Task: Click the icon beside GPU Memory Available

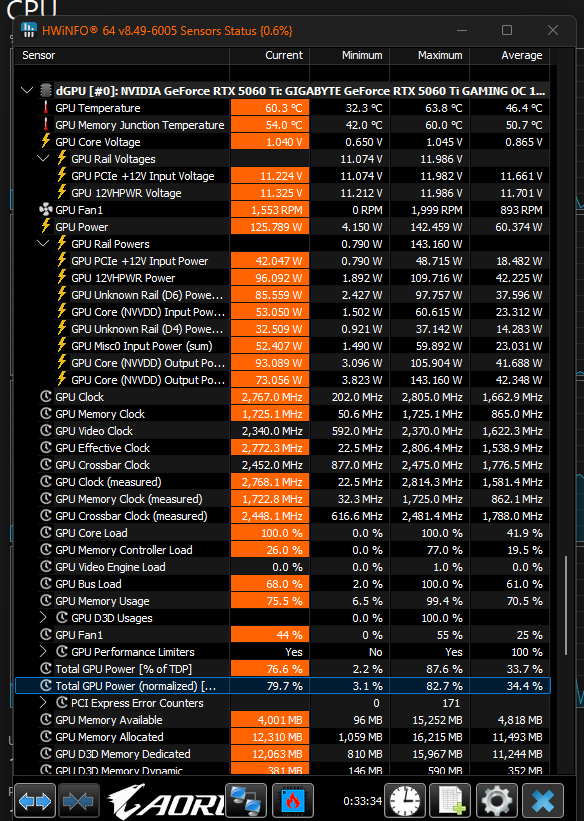Action: (x=46, y=720)
